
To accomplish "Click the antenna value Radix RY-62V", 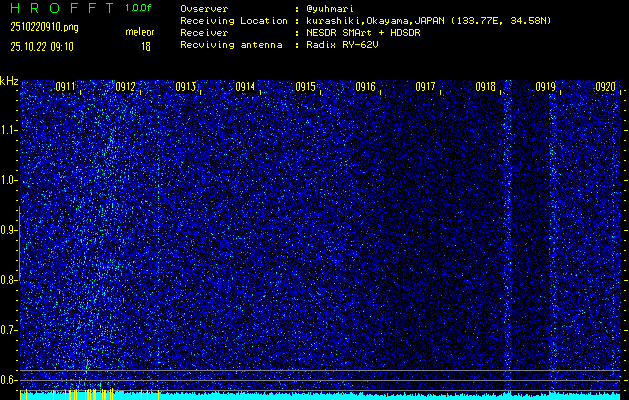I will coord(342,45).
